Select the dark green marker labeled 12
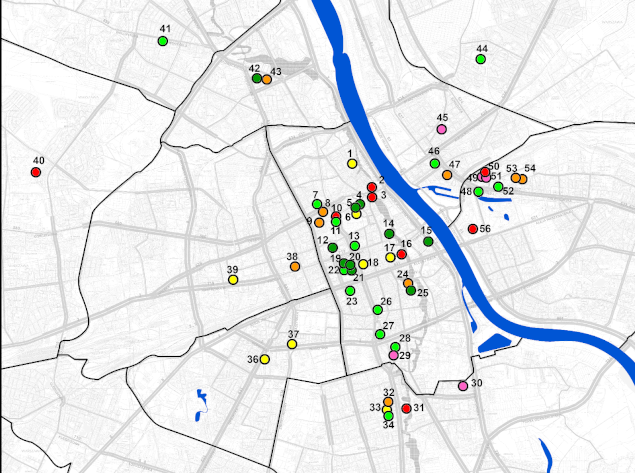The image size is (635, 473). (x=332, y=247)
